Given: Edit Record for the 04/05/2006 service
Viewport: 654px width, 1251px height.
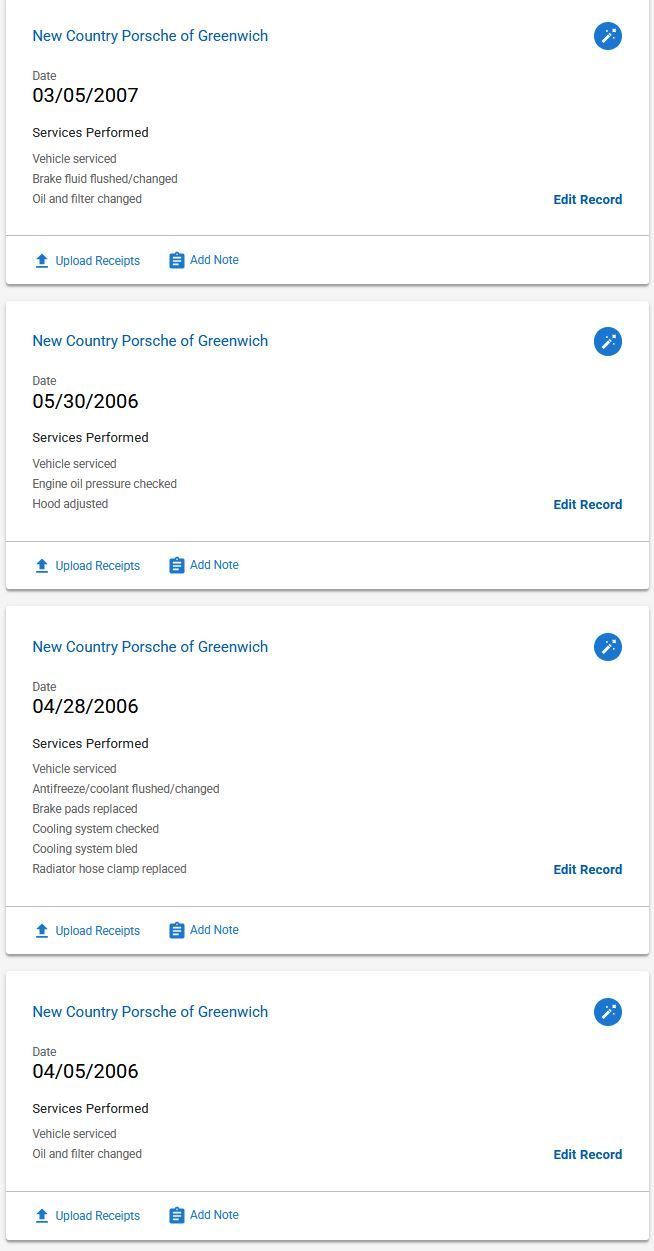Looking at the screenshot, I should 587,1155.
